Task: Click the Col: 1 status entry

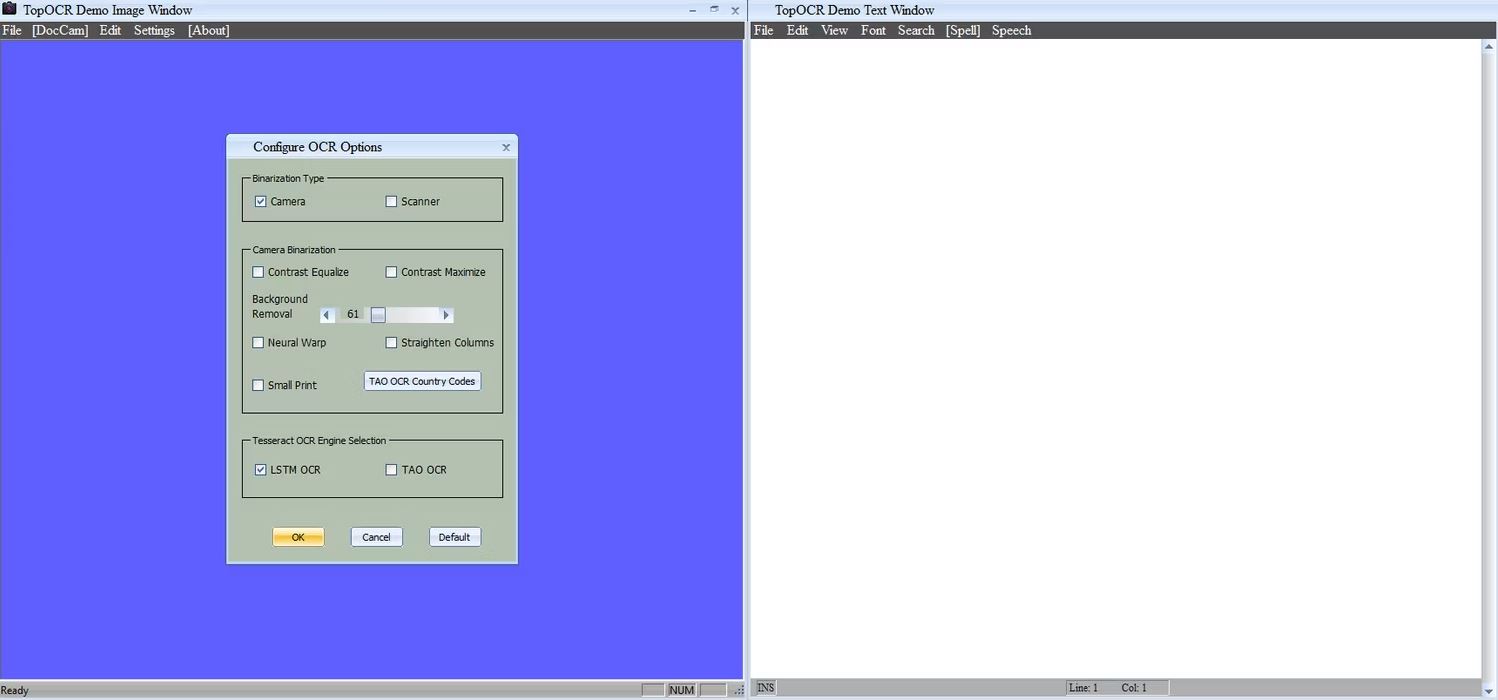Action: click(x=1134, y=688)
